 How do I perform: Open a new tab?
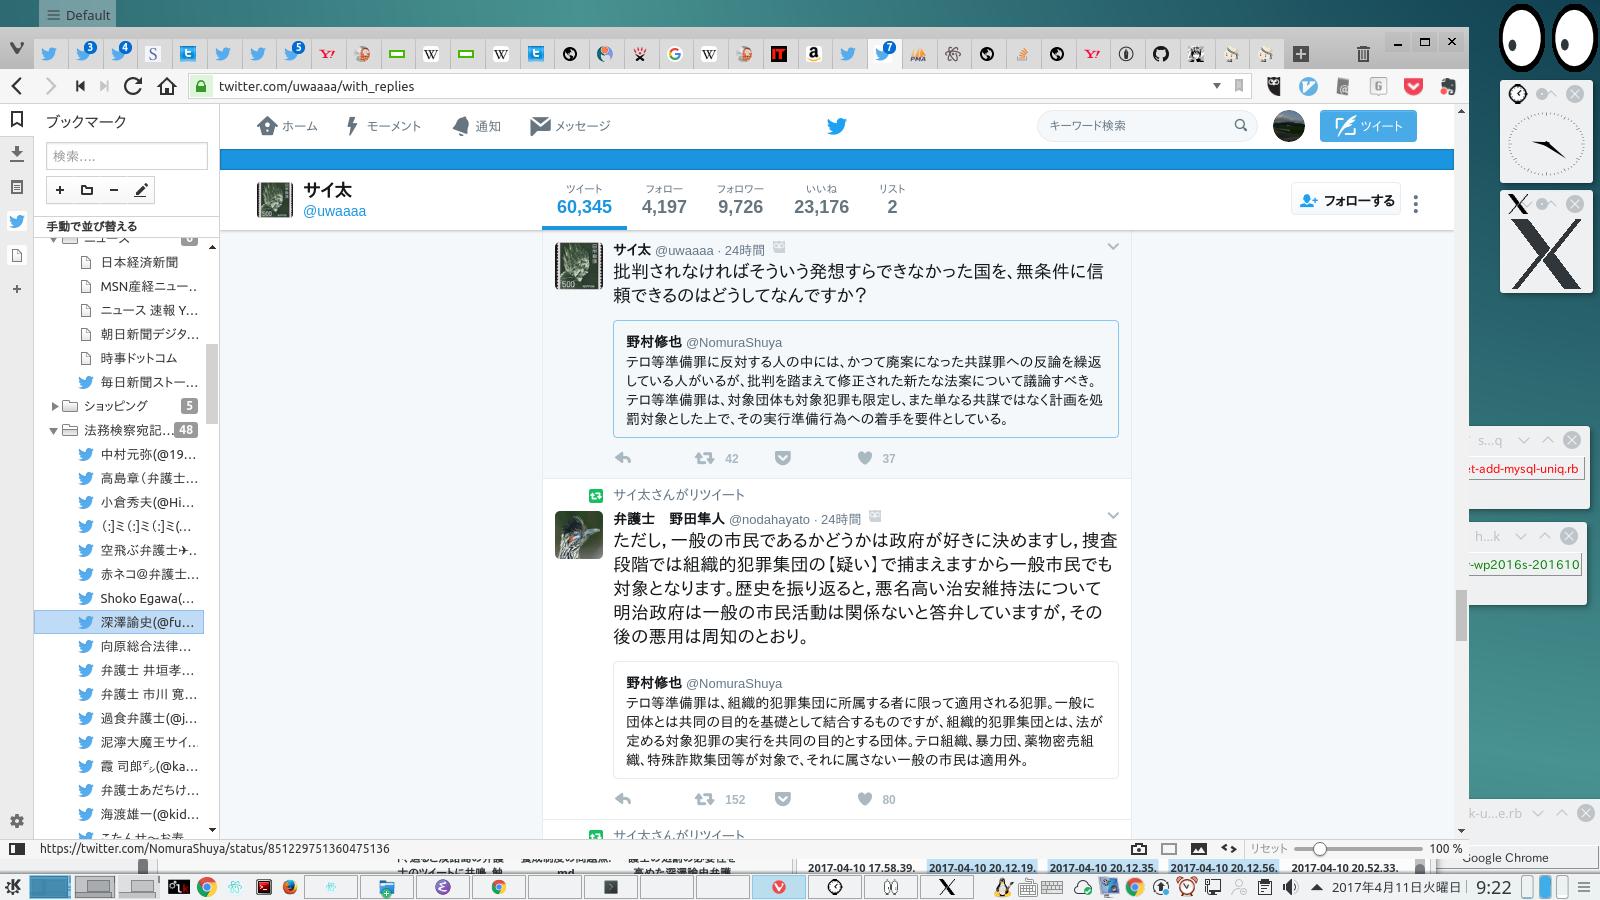[x=1301, y=54]
